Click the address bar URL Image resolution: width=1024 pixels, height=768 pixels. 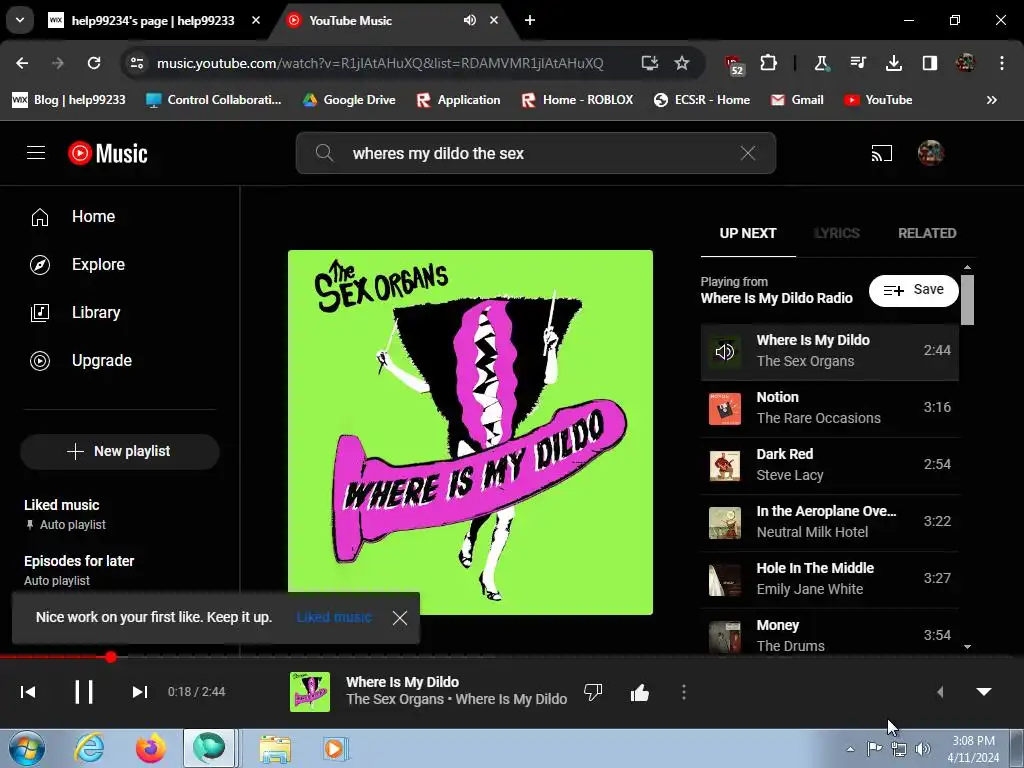[380, 63]
